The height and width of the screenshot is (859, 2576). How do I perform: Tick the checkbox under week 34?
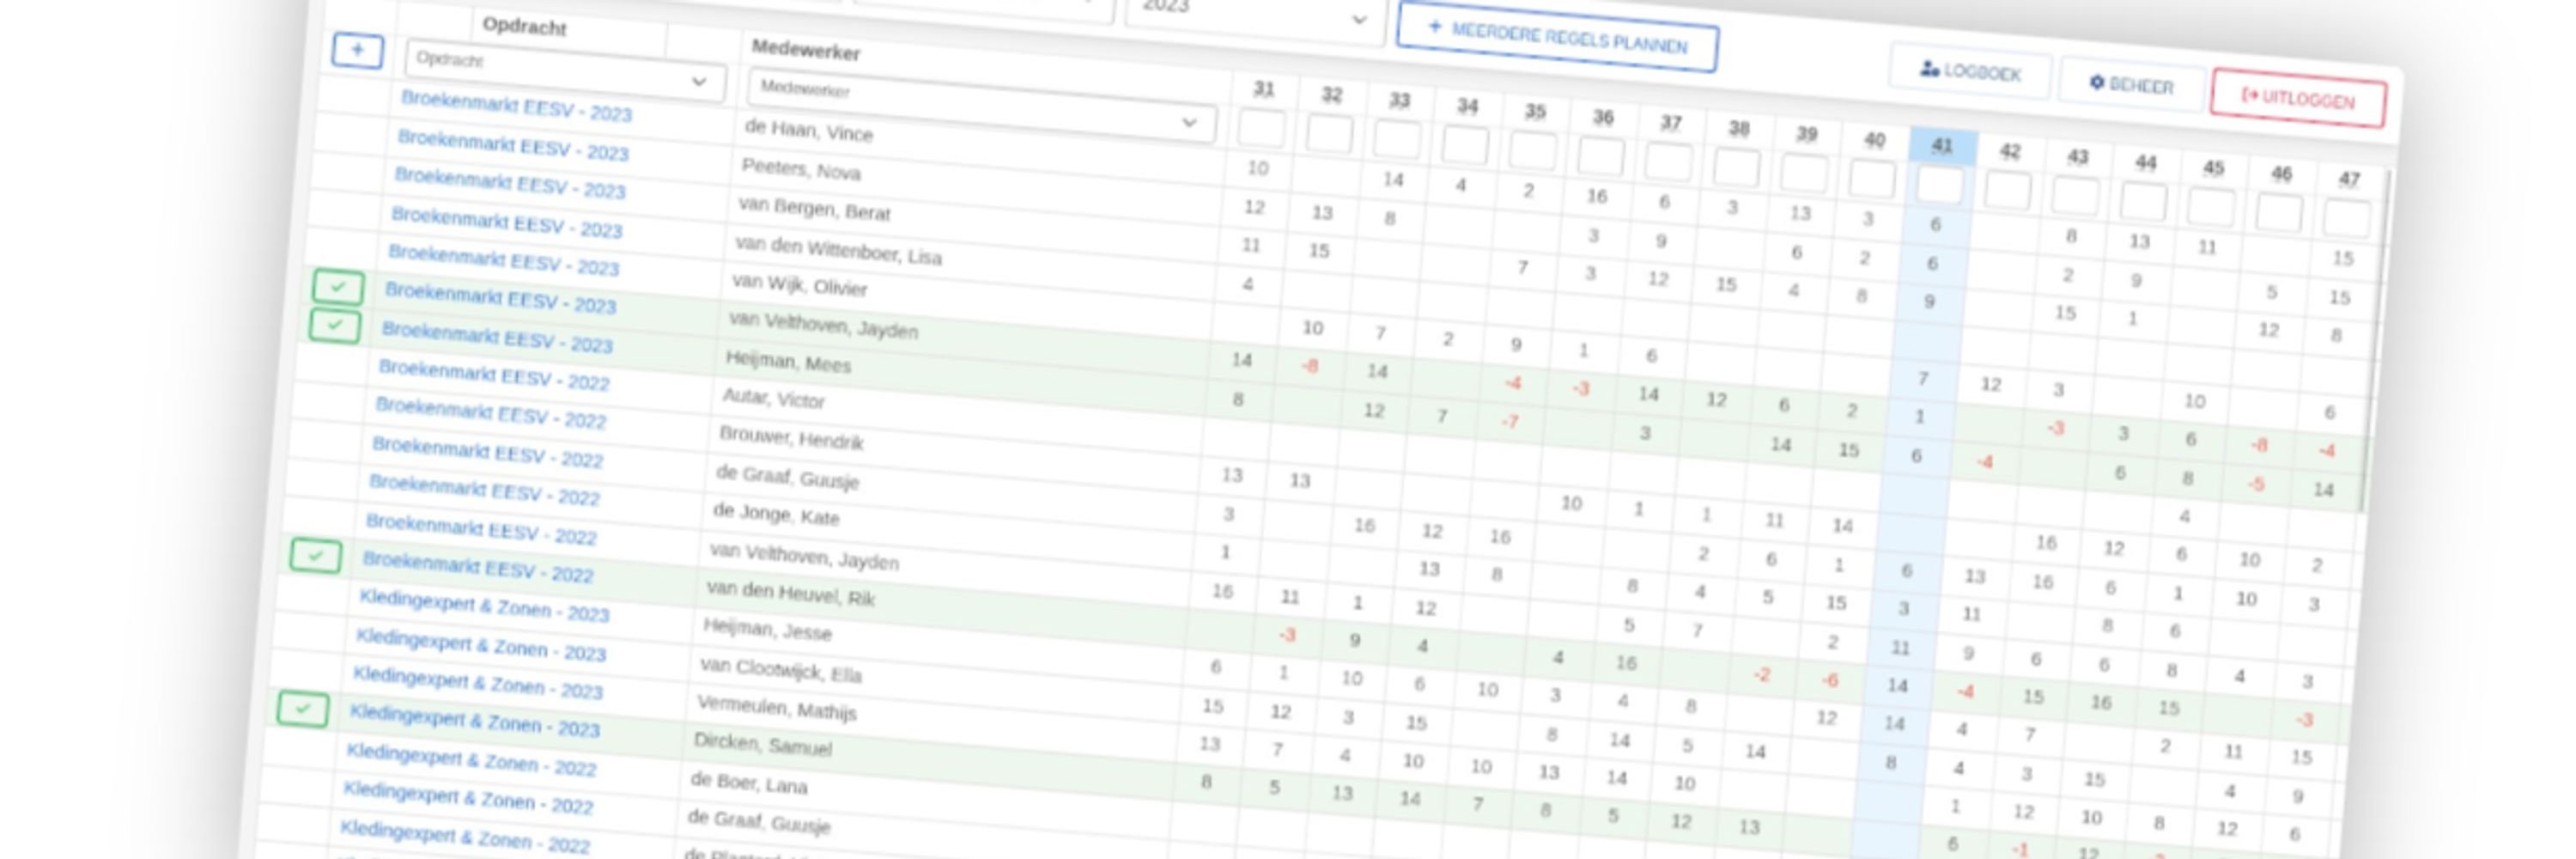pyautogui.click(x=1465, y=146)
